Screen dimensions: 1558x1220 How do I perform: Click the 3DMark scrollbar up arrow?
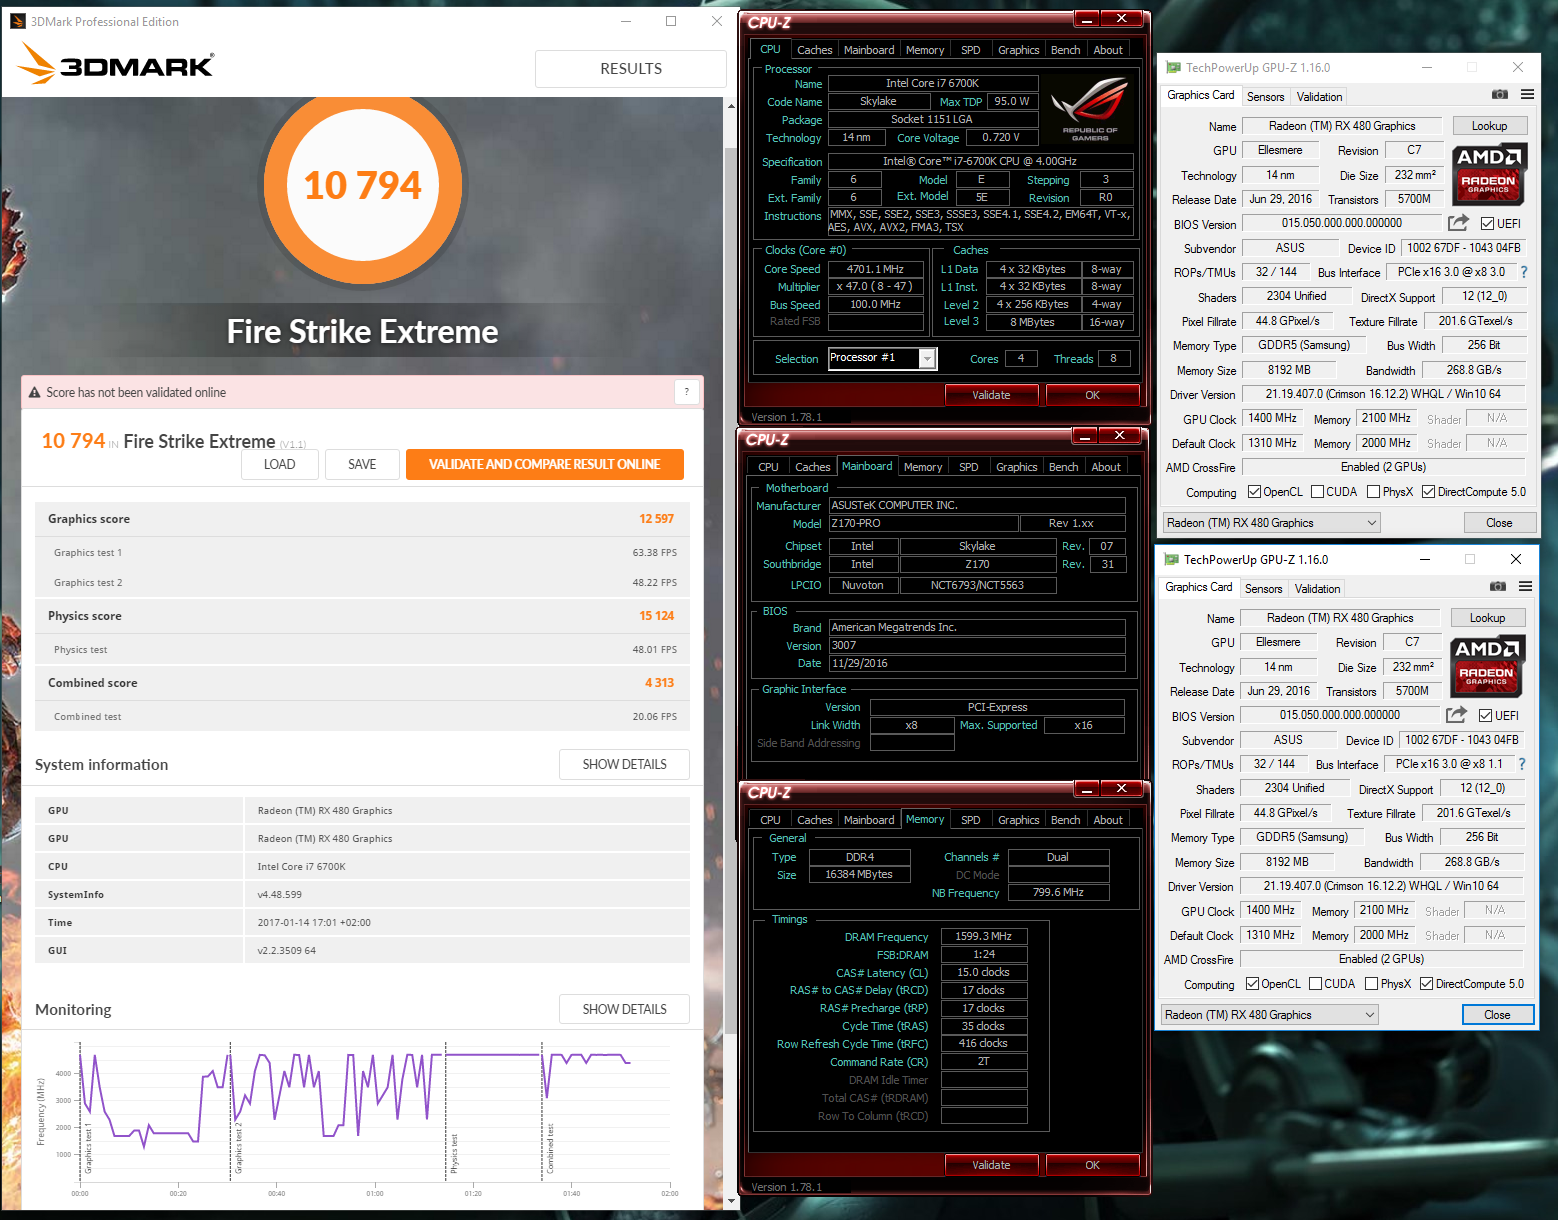(731, 105)
